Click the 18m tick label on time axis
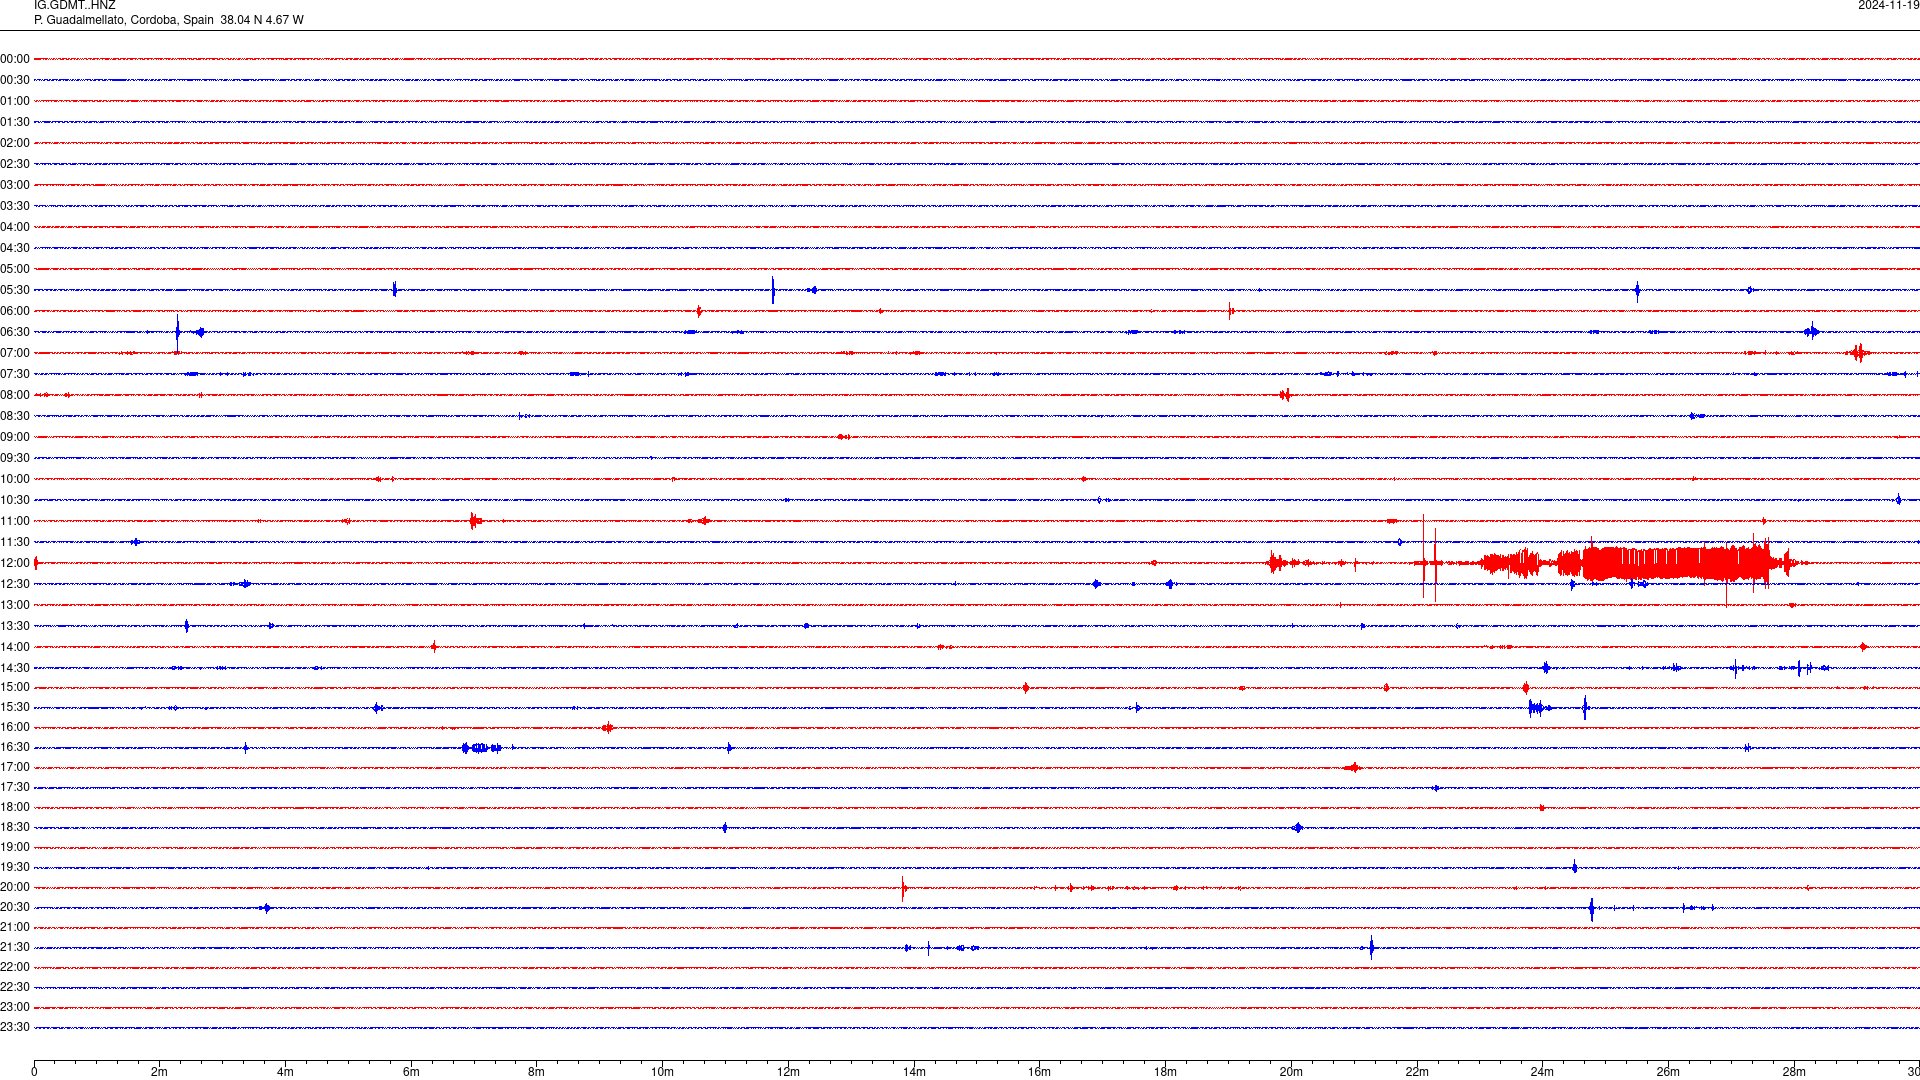Screen dimensions: 1920x1080 click(x=1165, y=1072)
